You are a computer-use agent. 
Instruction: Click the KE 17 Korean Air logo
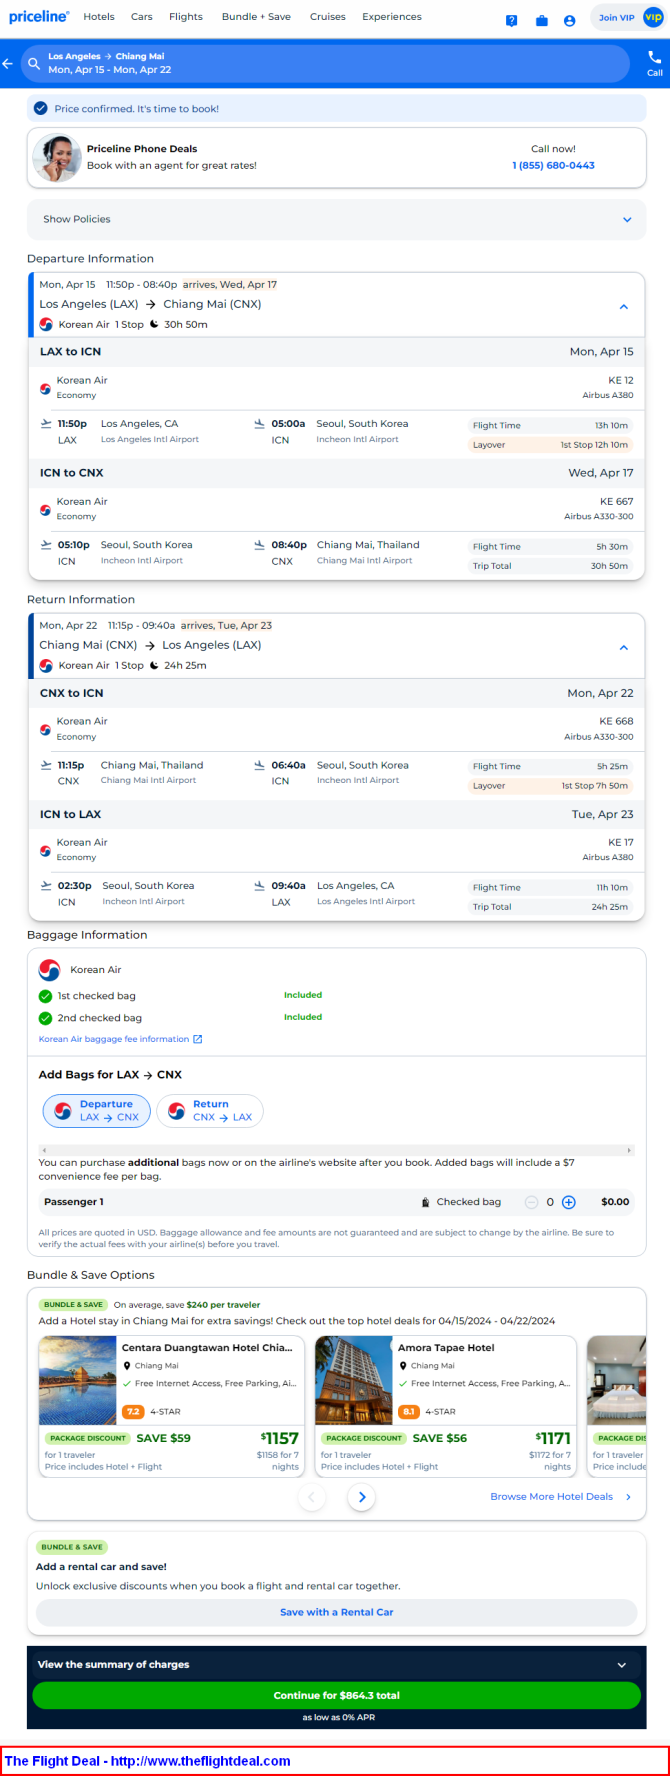45,850
